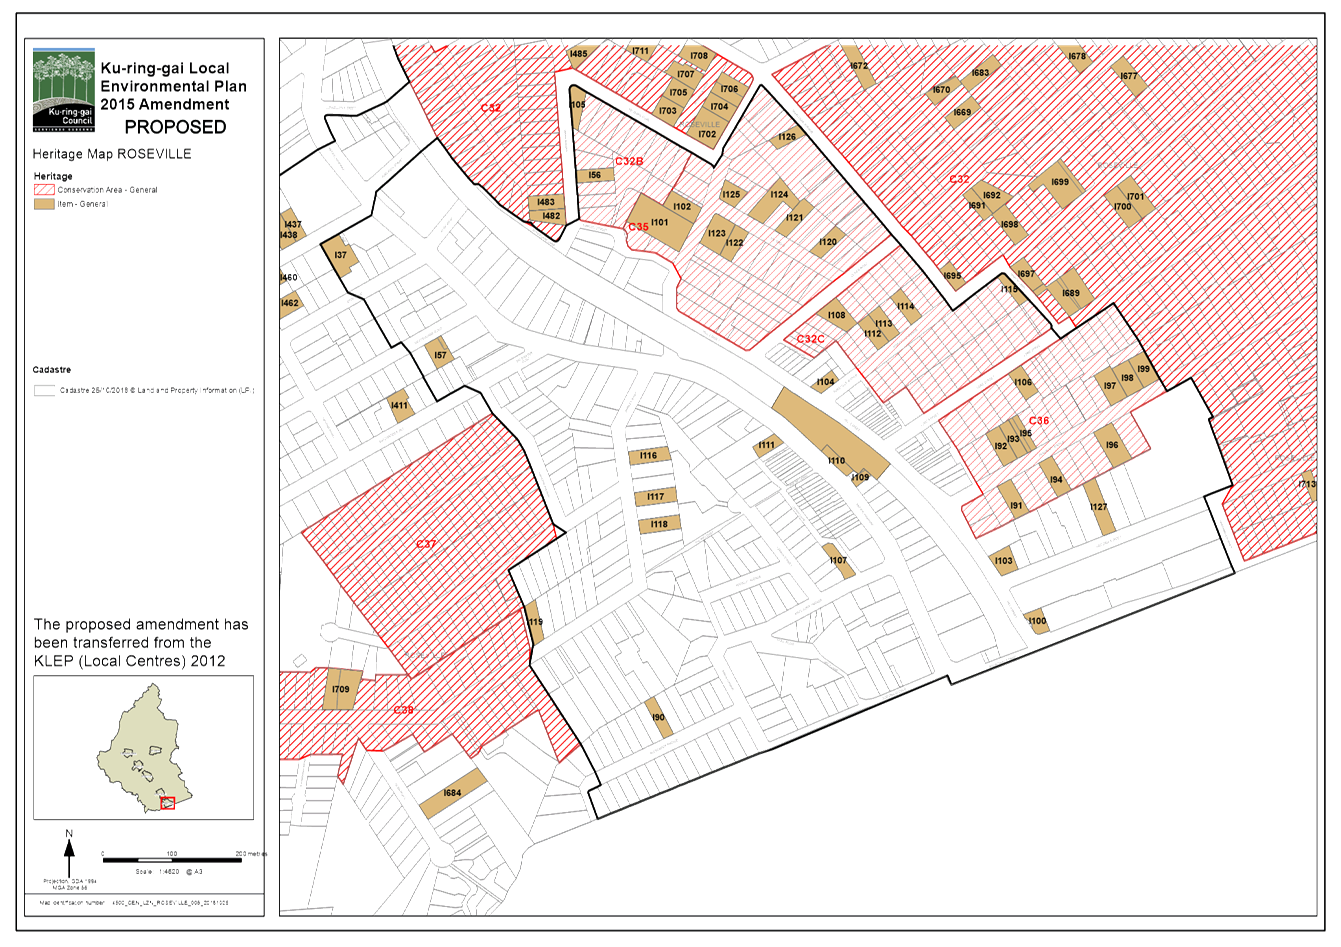This screenshot has height=947, width=1341.
Task: Click conservation area label C37
Action: (426, 544)
